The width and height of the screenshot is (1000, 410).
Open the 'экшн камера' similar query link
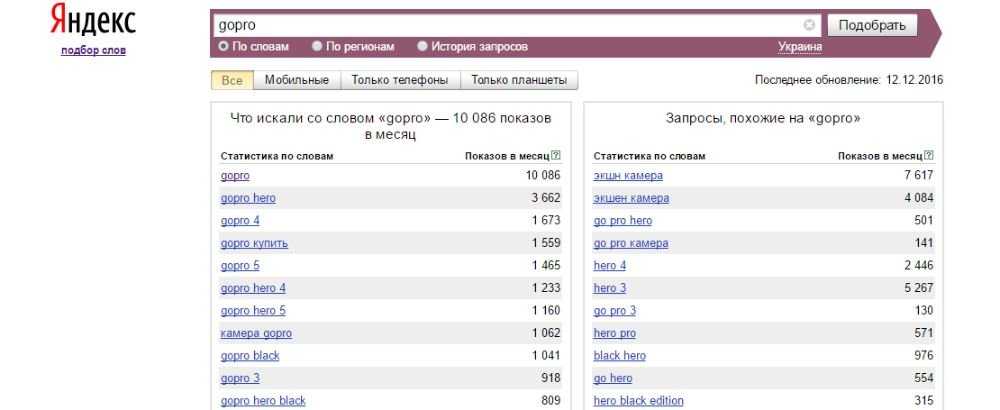coord(628,175)
